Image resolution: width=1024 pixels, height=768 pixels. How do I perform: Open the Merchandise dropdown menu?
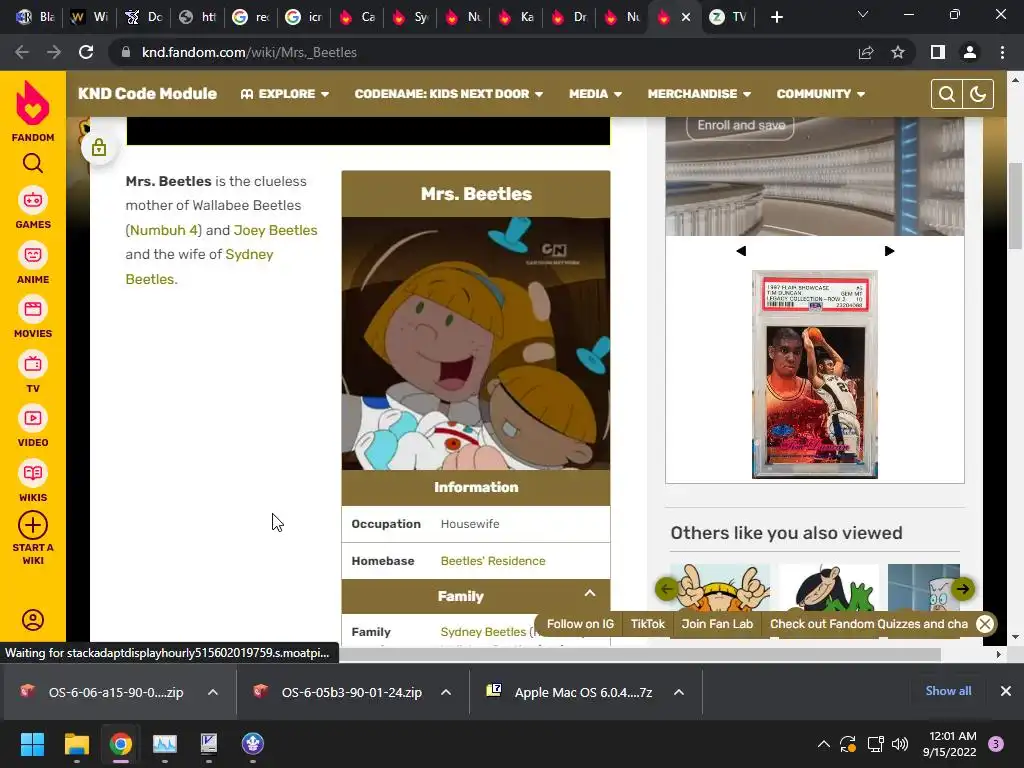(699, 94)
